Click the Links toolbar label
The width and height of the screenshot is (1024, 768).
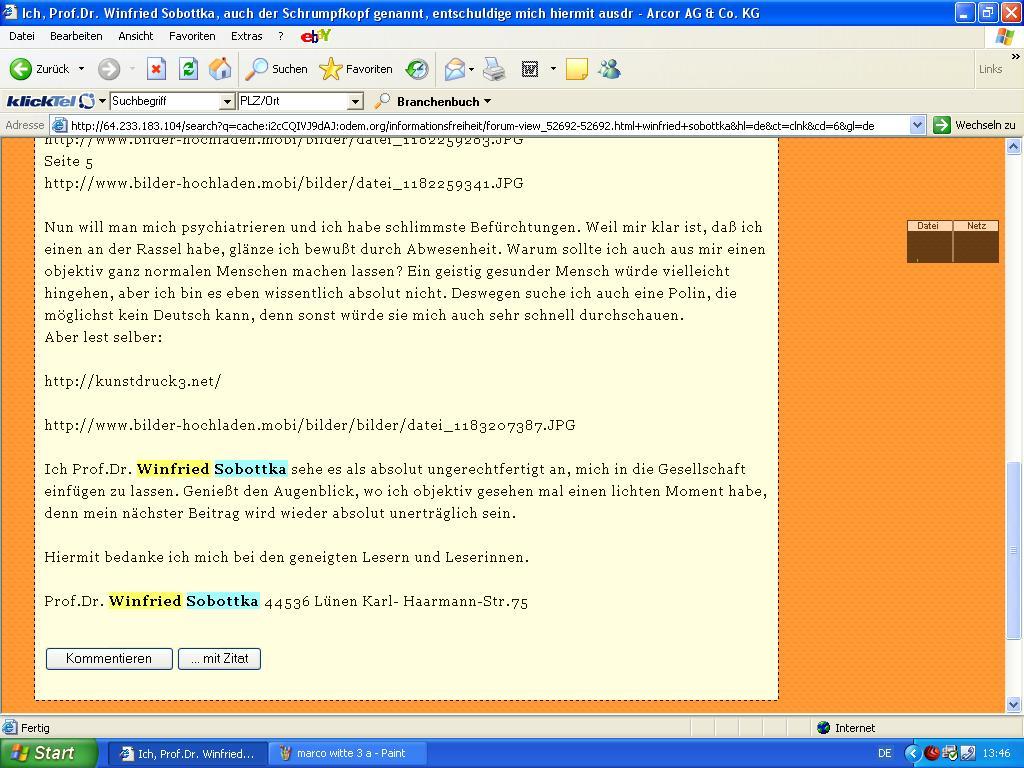click(990, 69)
